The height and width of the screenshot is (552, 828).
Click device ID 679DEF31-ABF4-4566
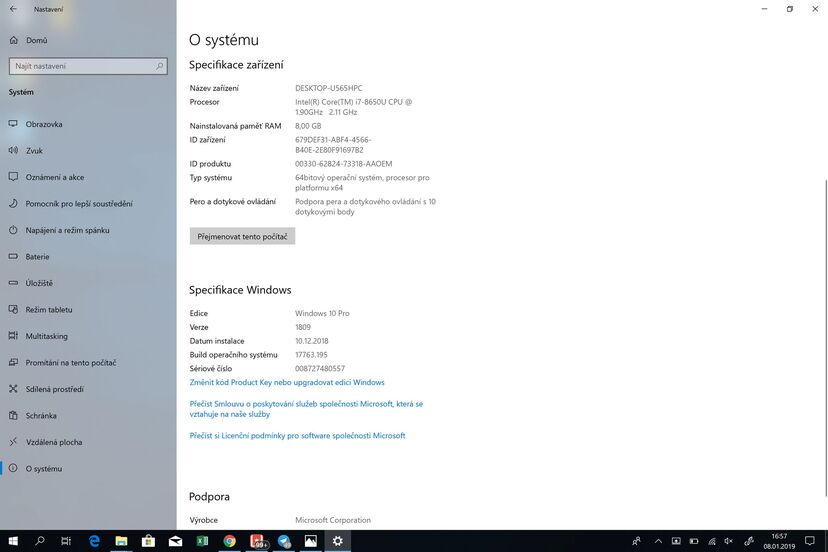(x=333, y=145)
